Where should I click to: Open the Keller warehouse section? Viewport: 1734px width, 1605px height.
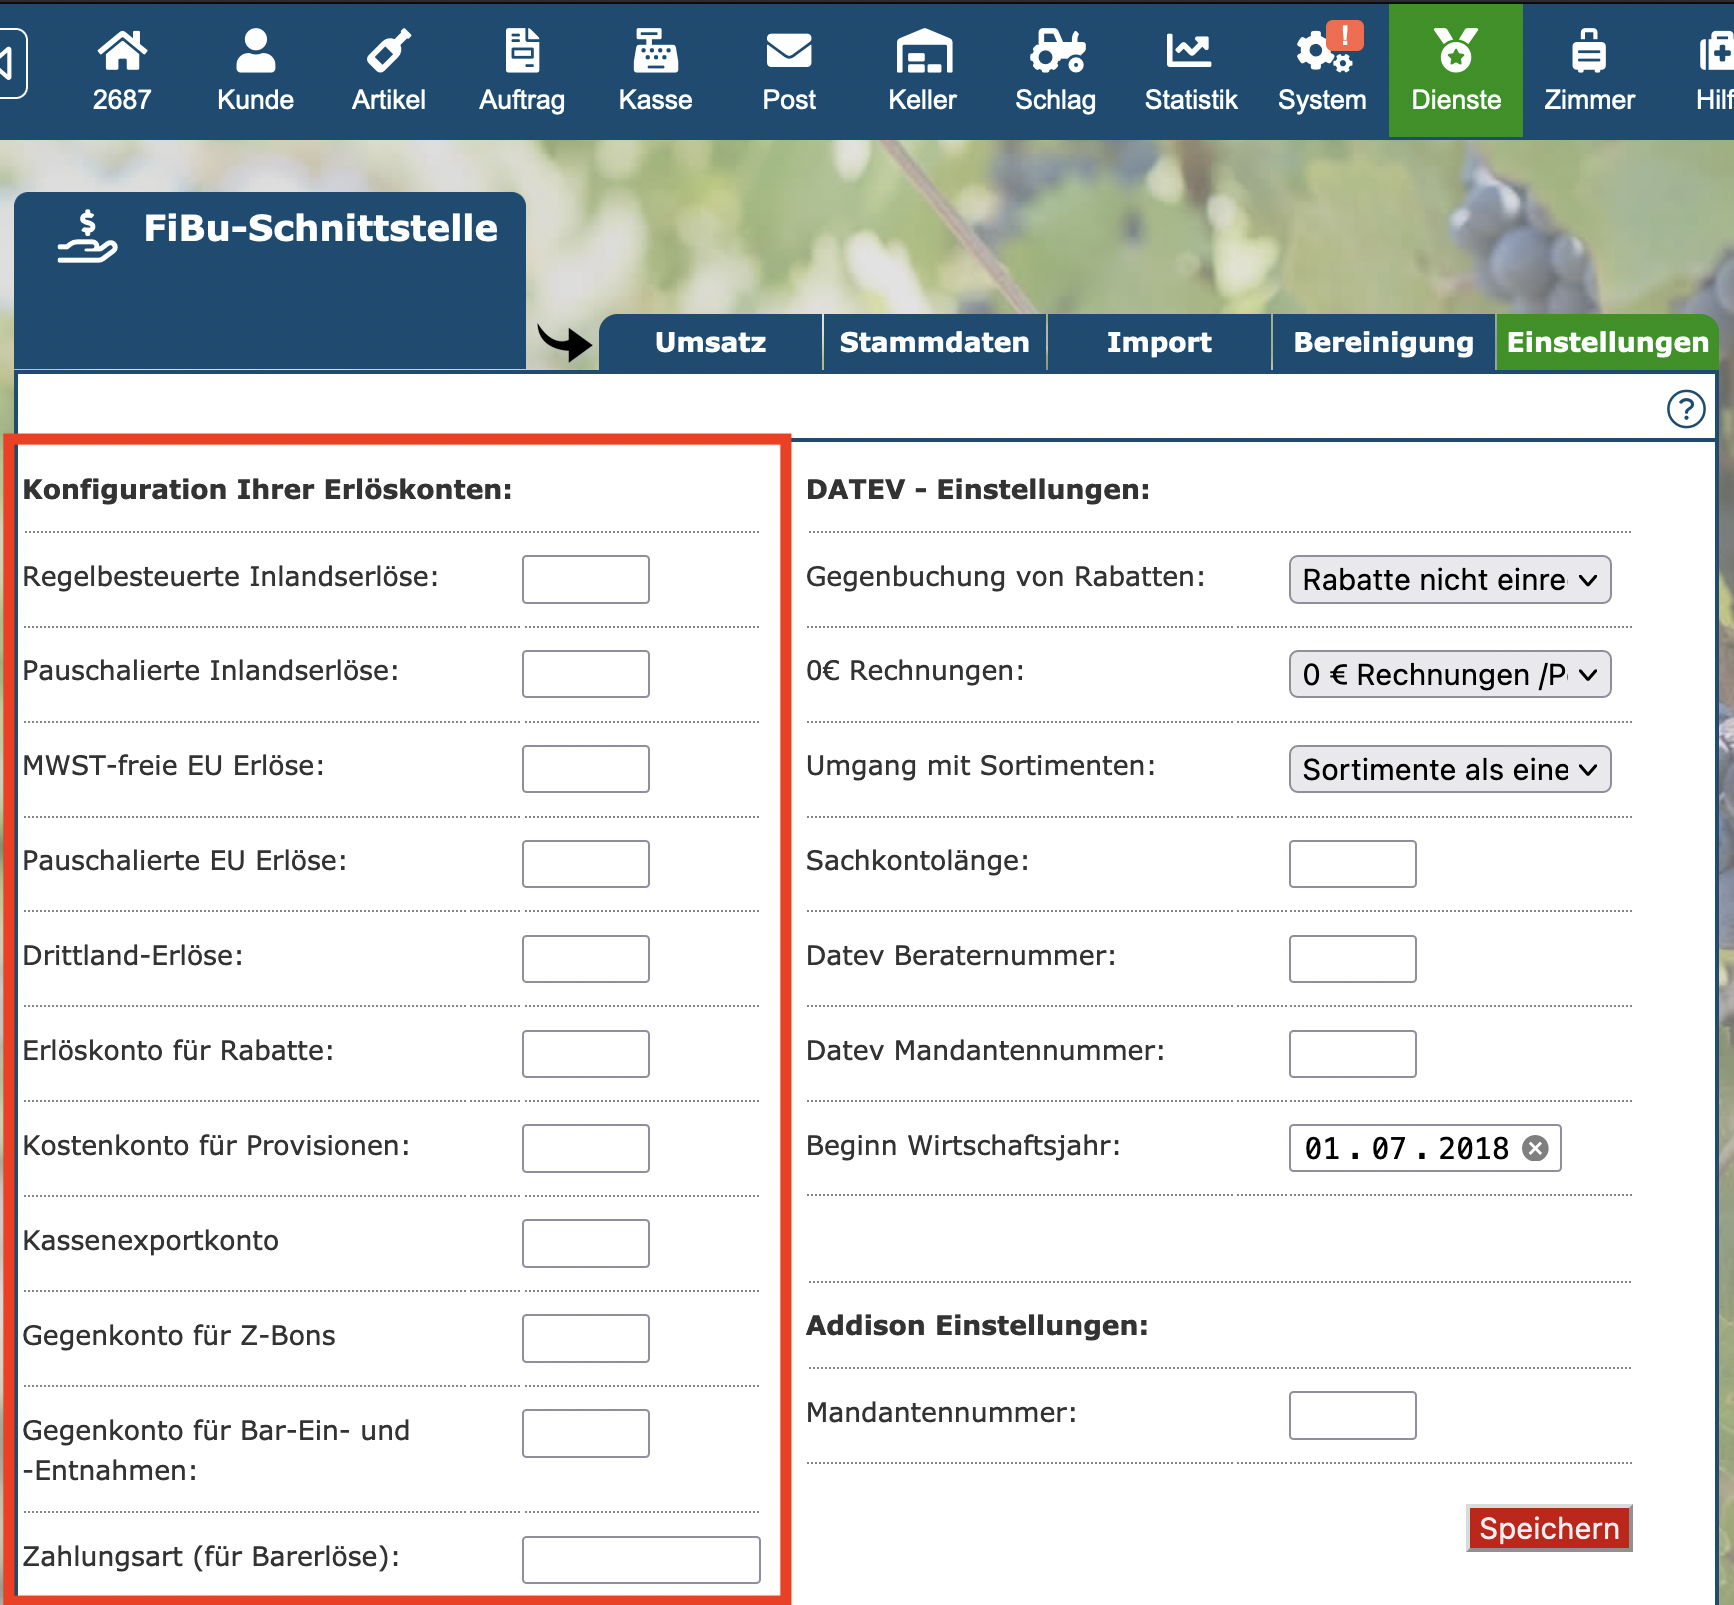click(x=922, y=70)
